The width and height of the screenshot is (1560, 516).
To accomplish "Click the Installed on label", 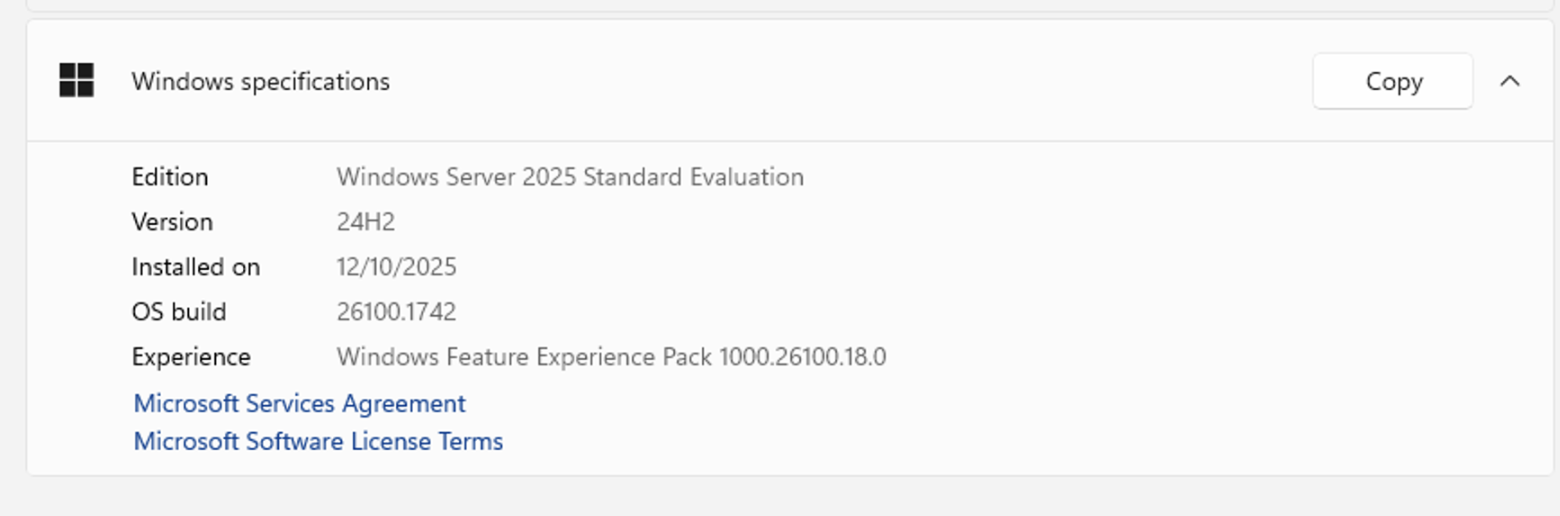I will coord(196,267).
